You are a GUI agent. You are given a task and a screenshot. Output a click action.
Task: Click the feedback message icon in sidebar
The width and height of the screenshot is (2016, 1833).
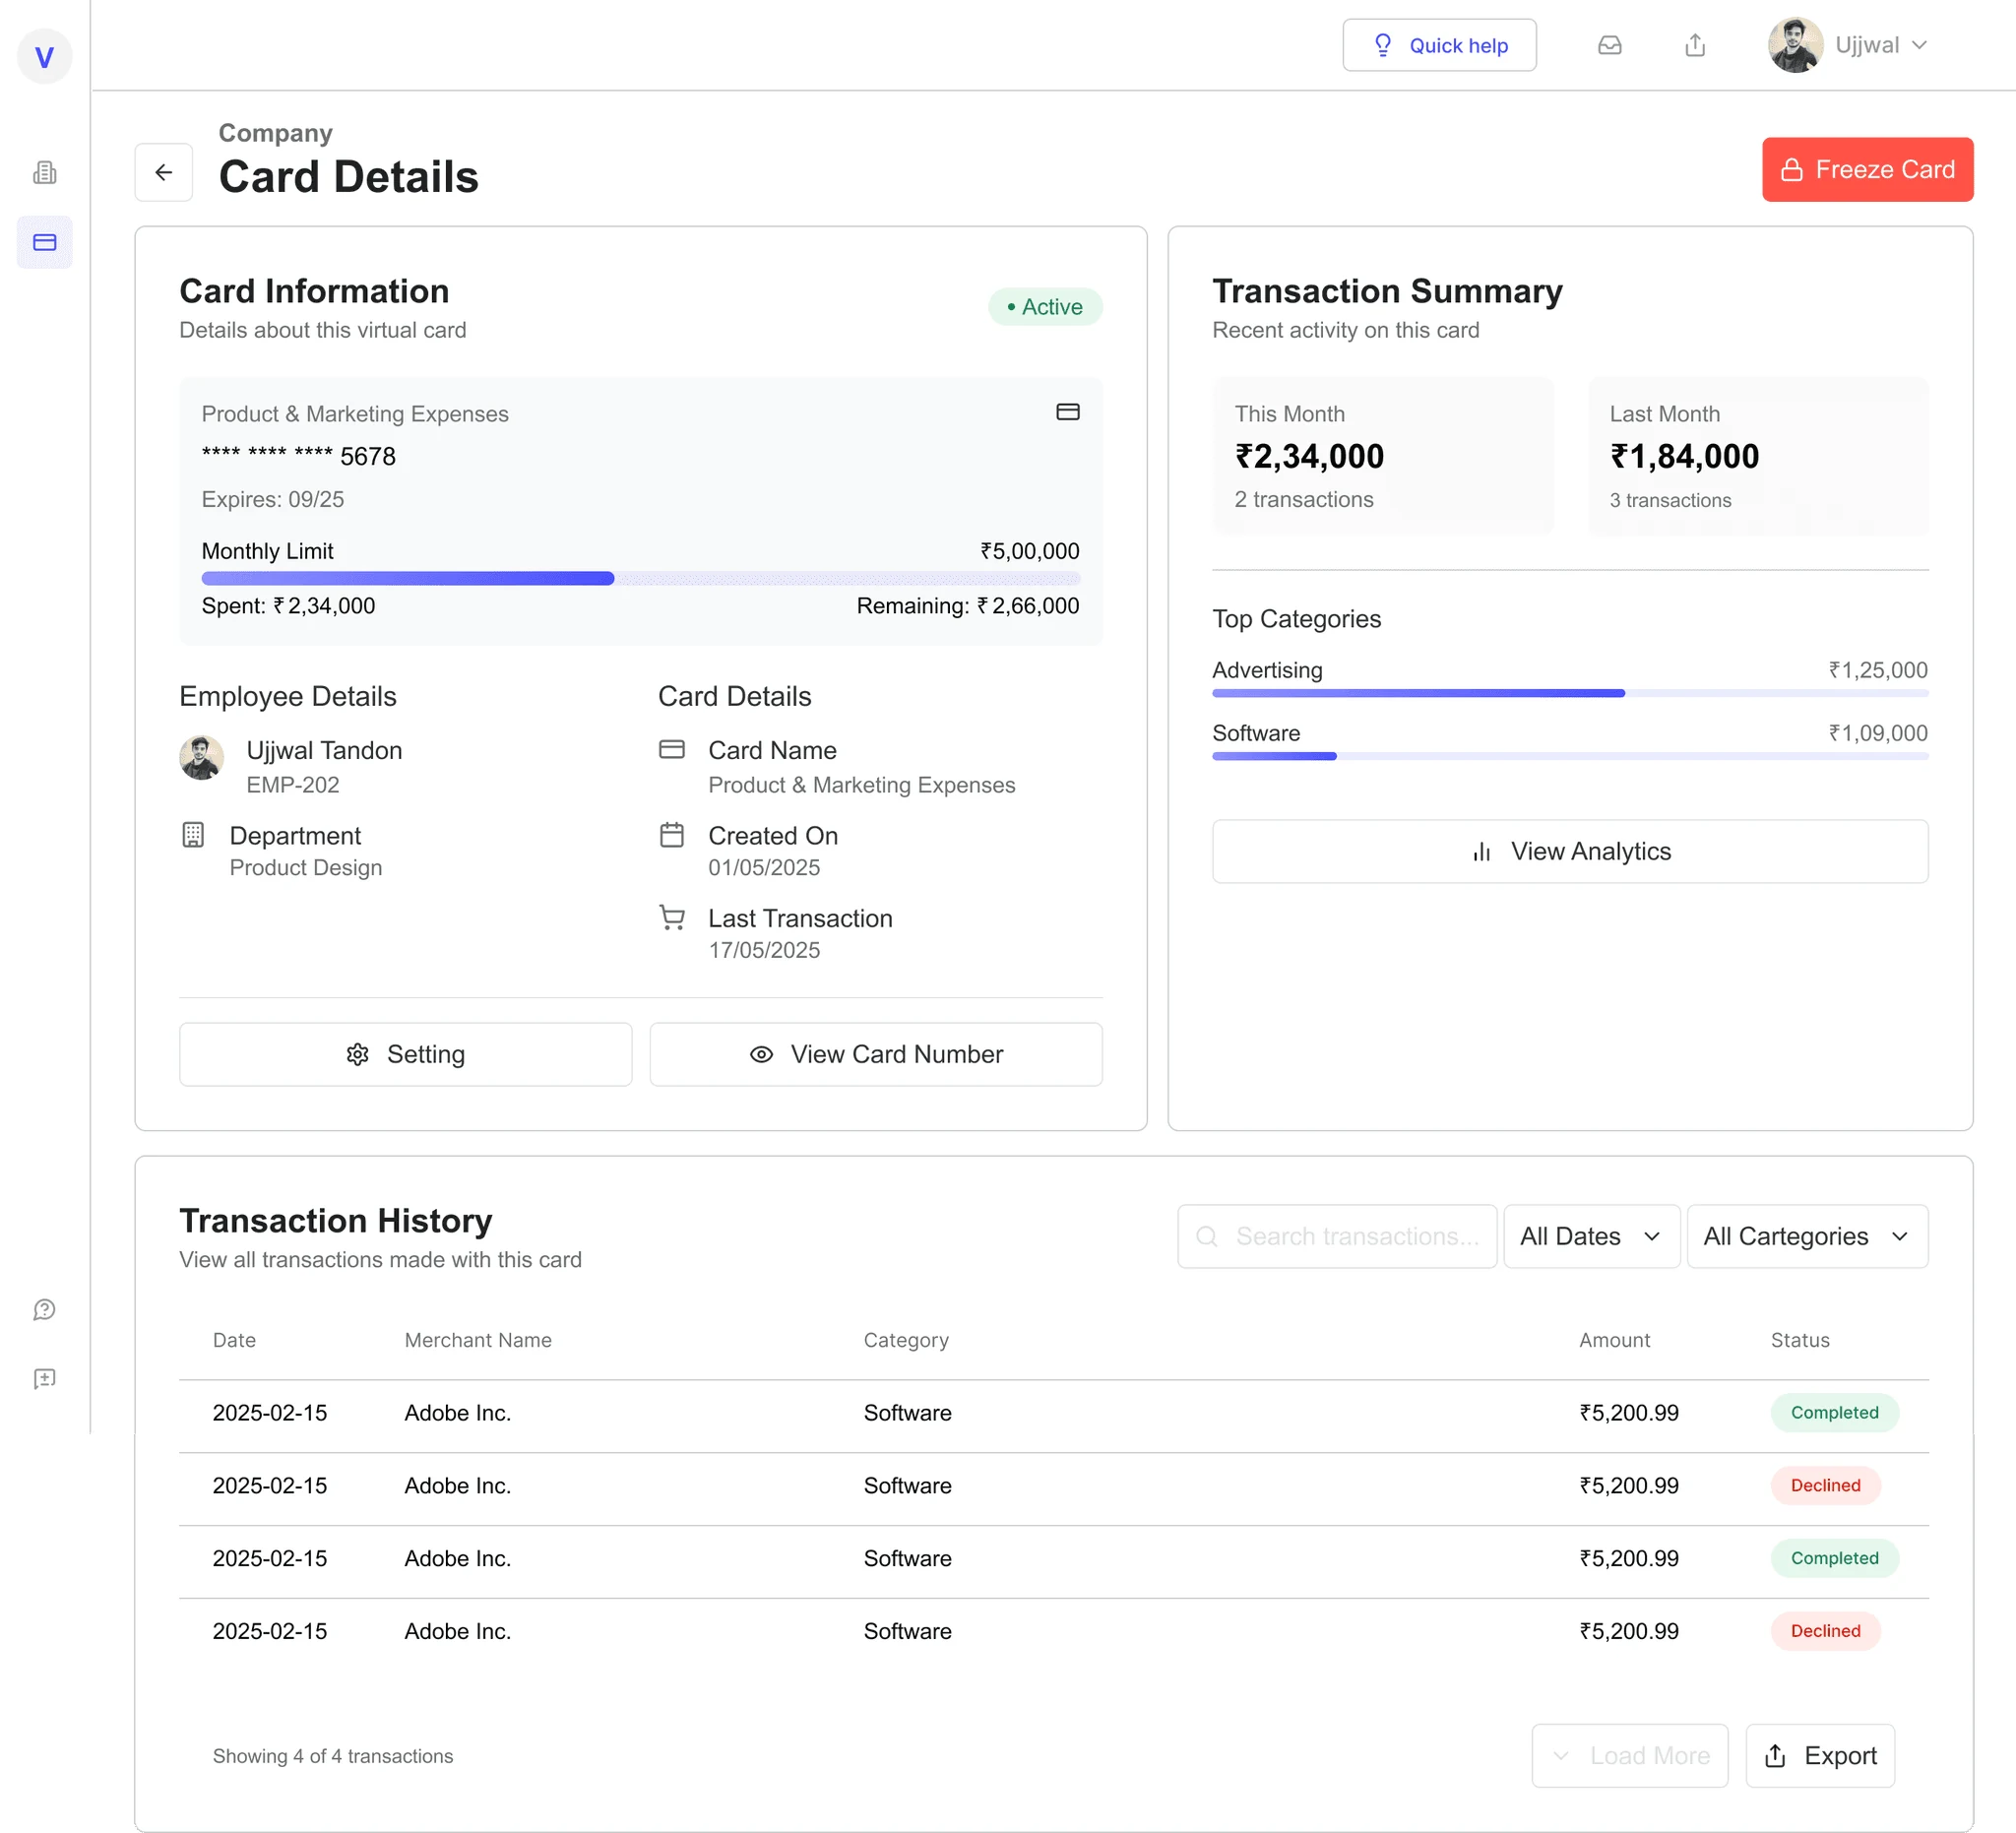coord(44,1378)
